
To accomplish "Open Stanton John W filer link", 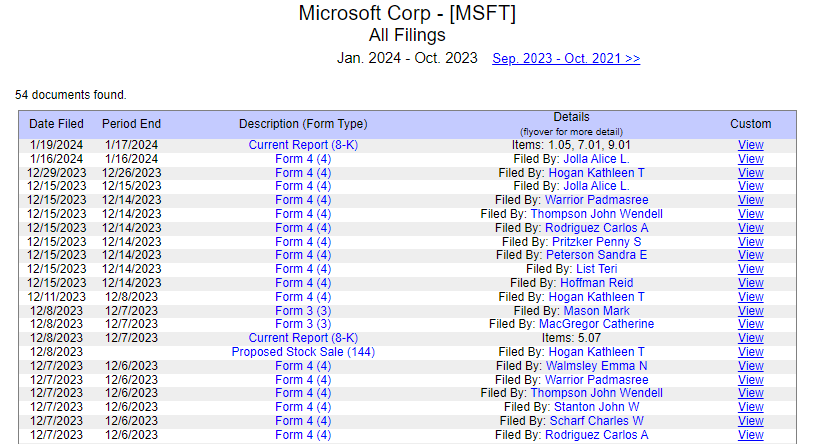I will [597, 407].
